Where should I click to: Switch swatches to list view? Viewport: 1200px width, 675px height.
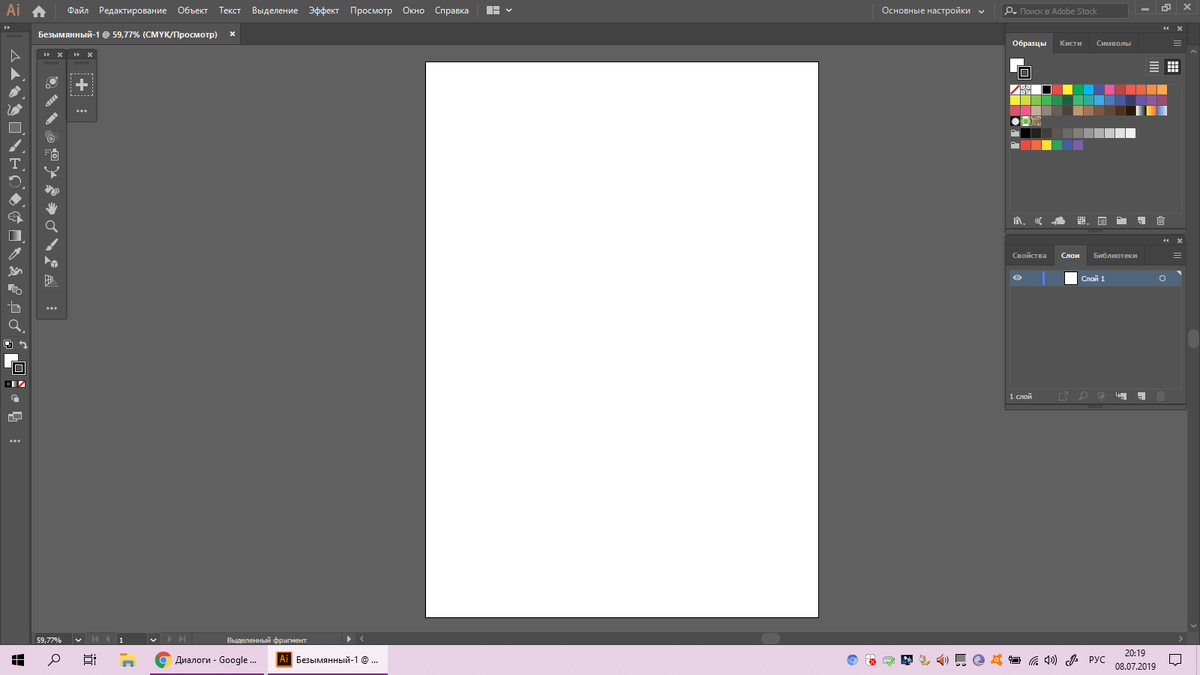1154,67
